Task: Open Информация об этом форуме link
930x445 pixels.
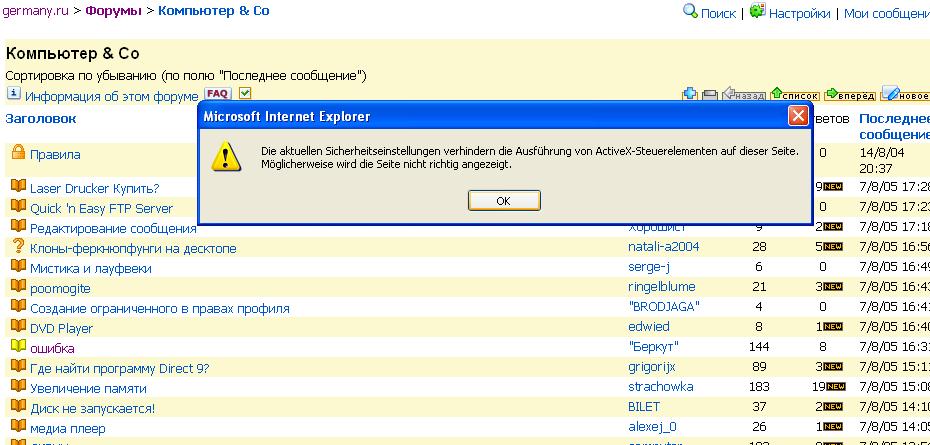Action: tap(111, 97)
